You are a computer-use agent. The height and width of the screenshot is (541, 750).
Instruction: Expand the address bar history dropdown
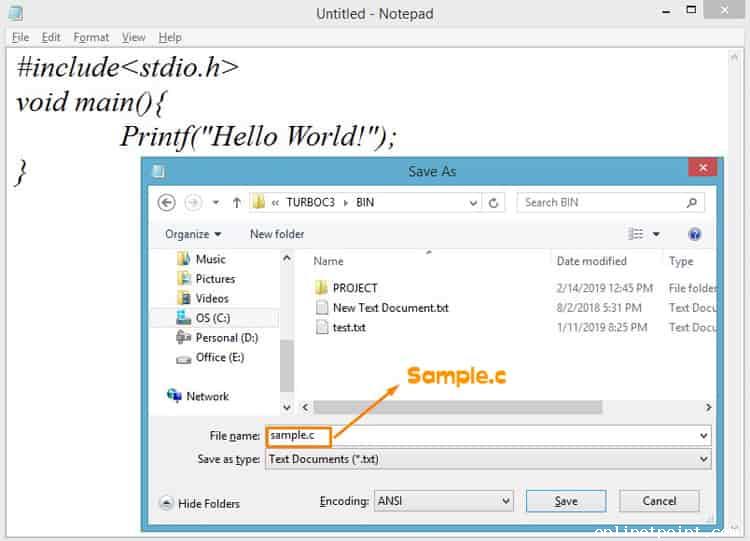click(473, 203)
